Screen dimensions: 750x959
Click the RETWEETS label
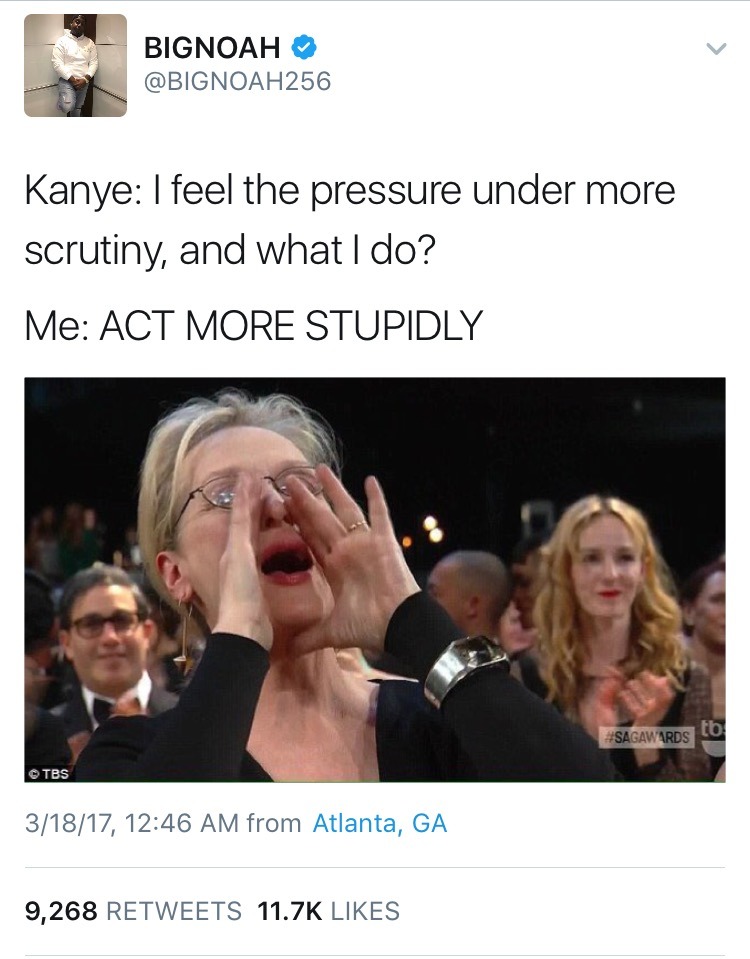click(x=174, y=911)
